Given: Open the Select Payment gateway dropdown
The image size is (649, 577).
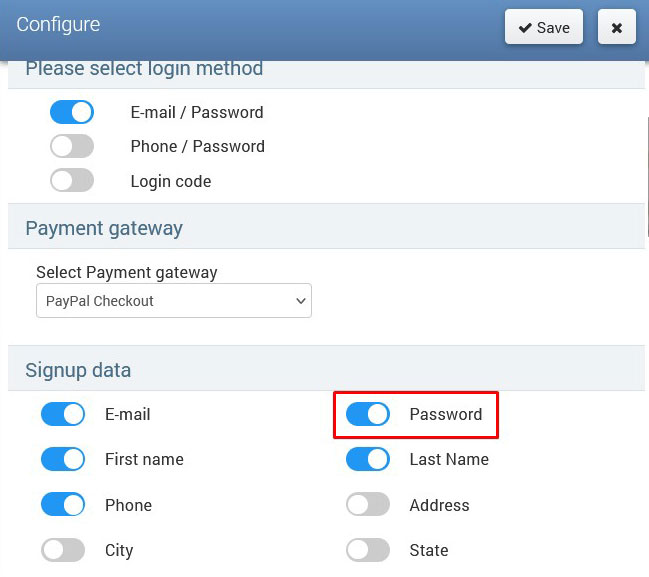Looking at the screenshot, I should (174, 301).
